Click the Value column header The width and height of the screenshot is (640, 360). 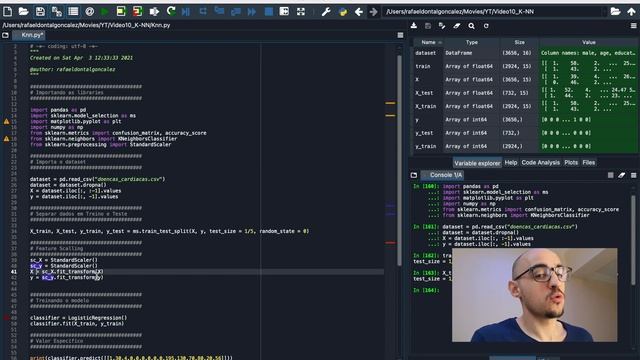[x=589, y=42]
